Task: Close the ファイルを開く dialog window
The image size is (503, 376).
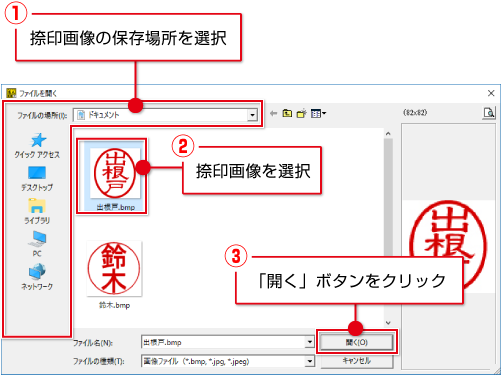Action: (x=491, y=93)
